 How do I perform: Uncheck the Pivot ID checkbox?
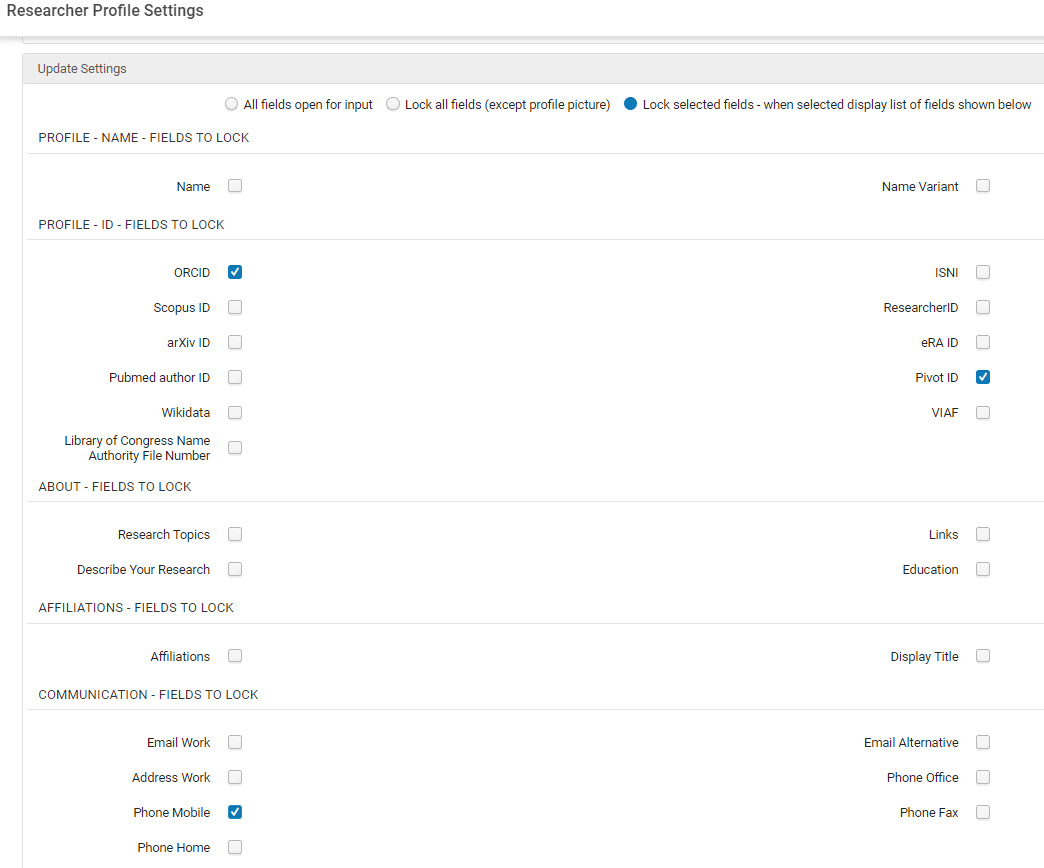click(x=983, y=377)
